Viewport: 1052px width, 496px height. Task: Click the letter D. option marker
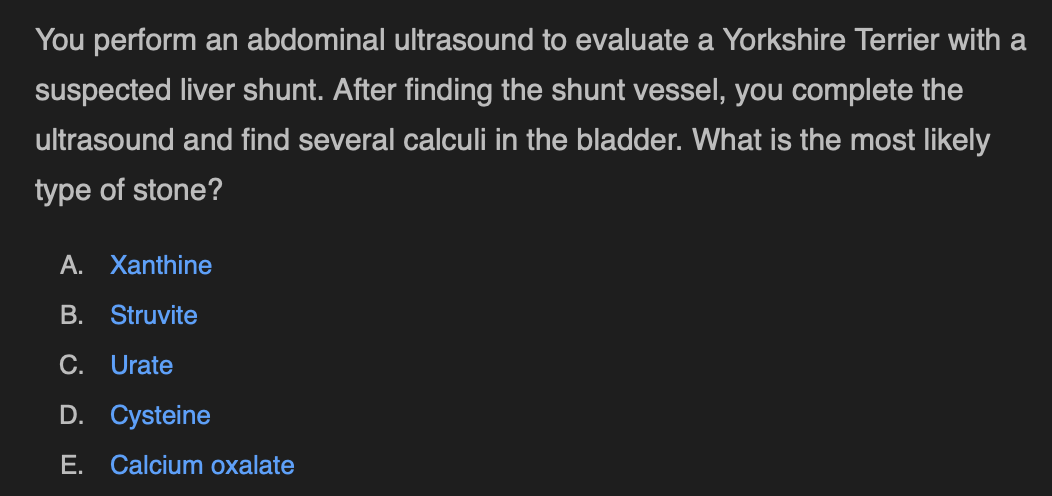(72, 415)
